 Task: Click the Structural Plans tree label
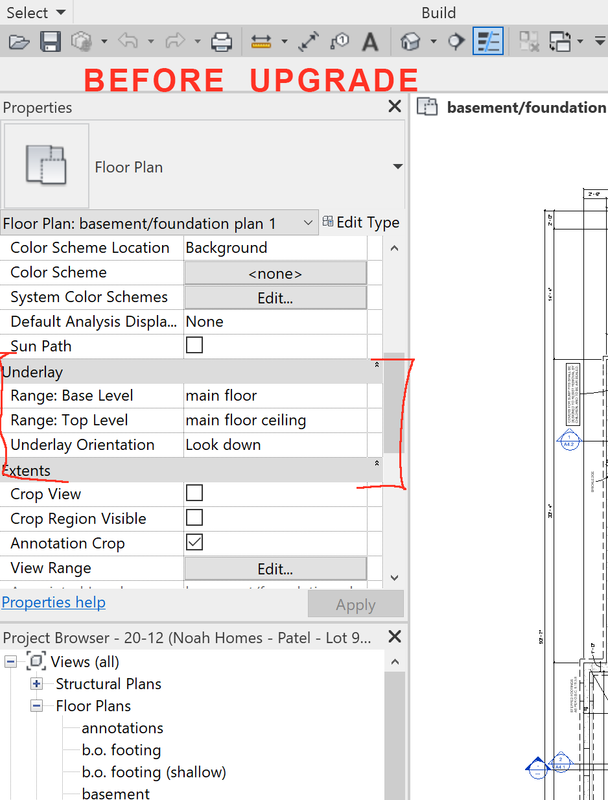pyautogui.click(x=109, y=684)
